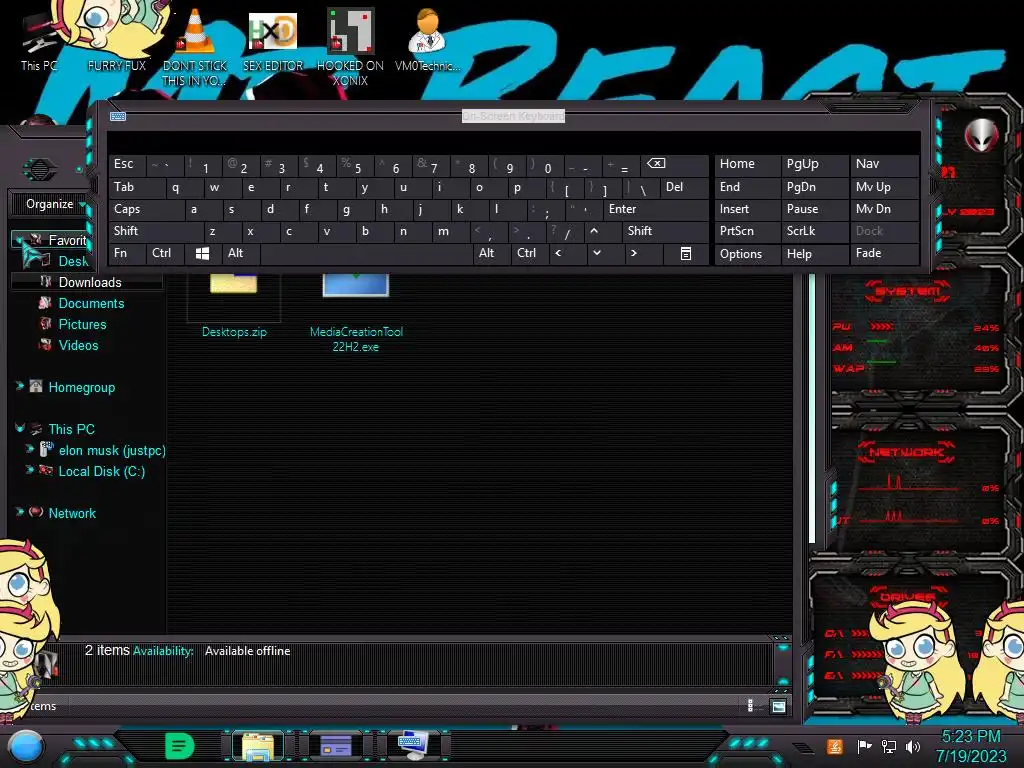This screenshot has width=1024, height=768.
Task: Click the context menu key on keyboard
Action: click(x=685, y=253)
